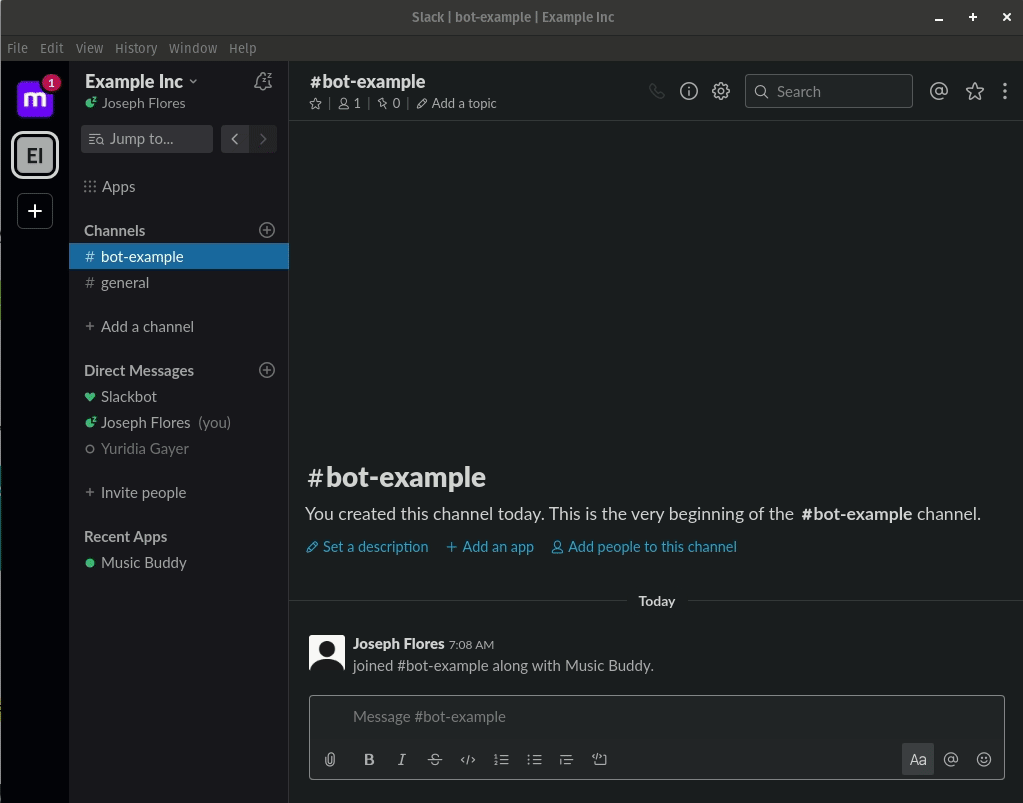Image resolution: width=1023 pixels, height=803 pixels.
Task: Open the View menu
Action: (x=89, y=48)
